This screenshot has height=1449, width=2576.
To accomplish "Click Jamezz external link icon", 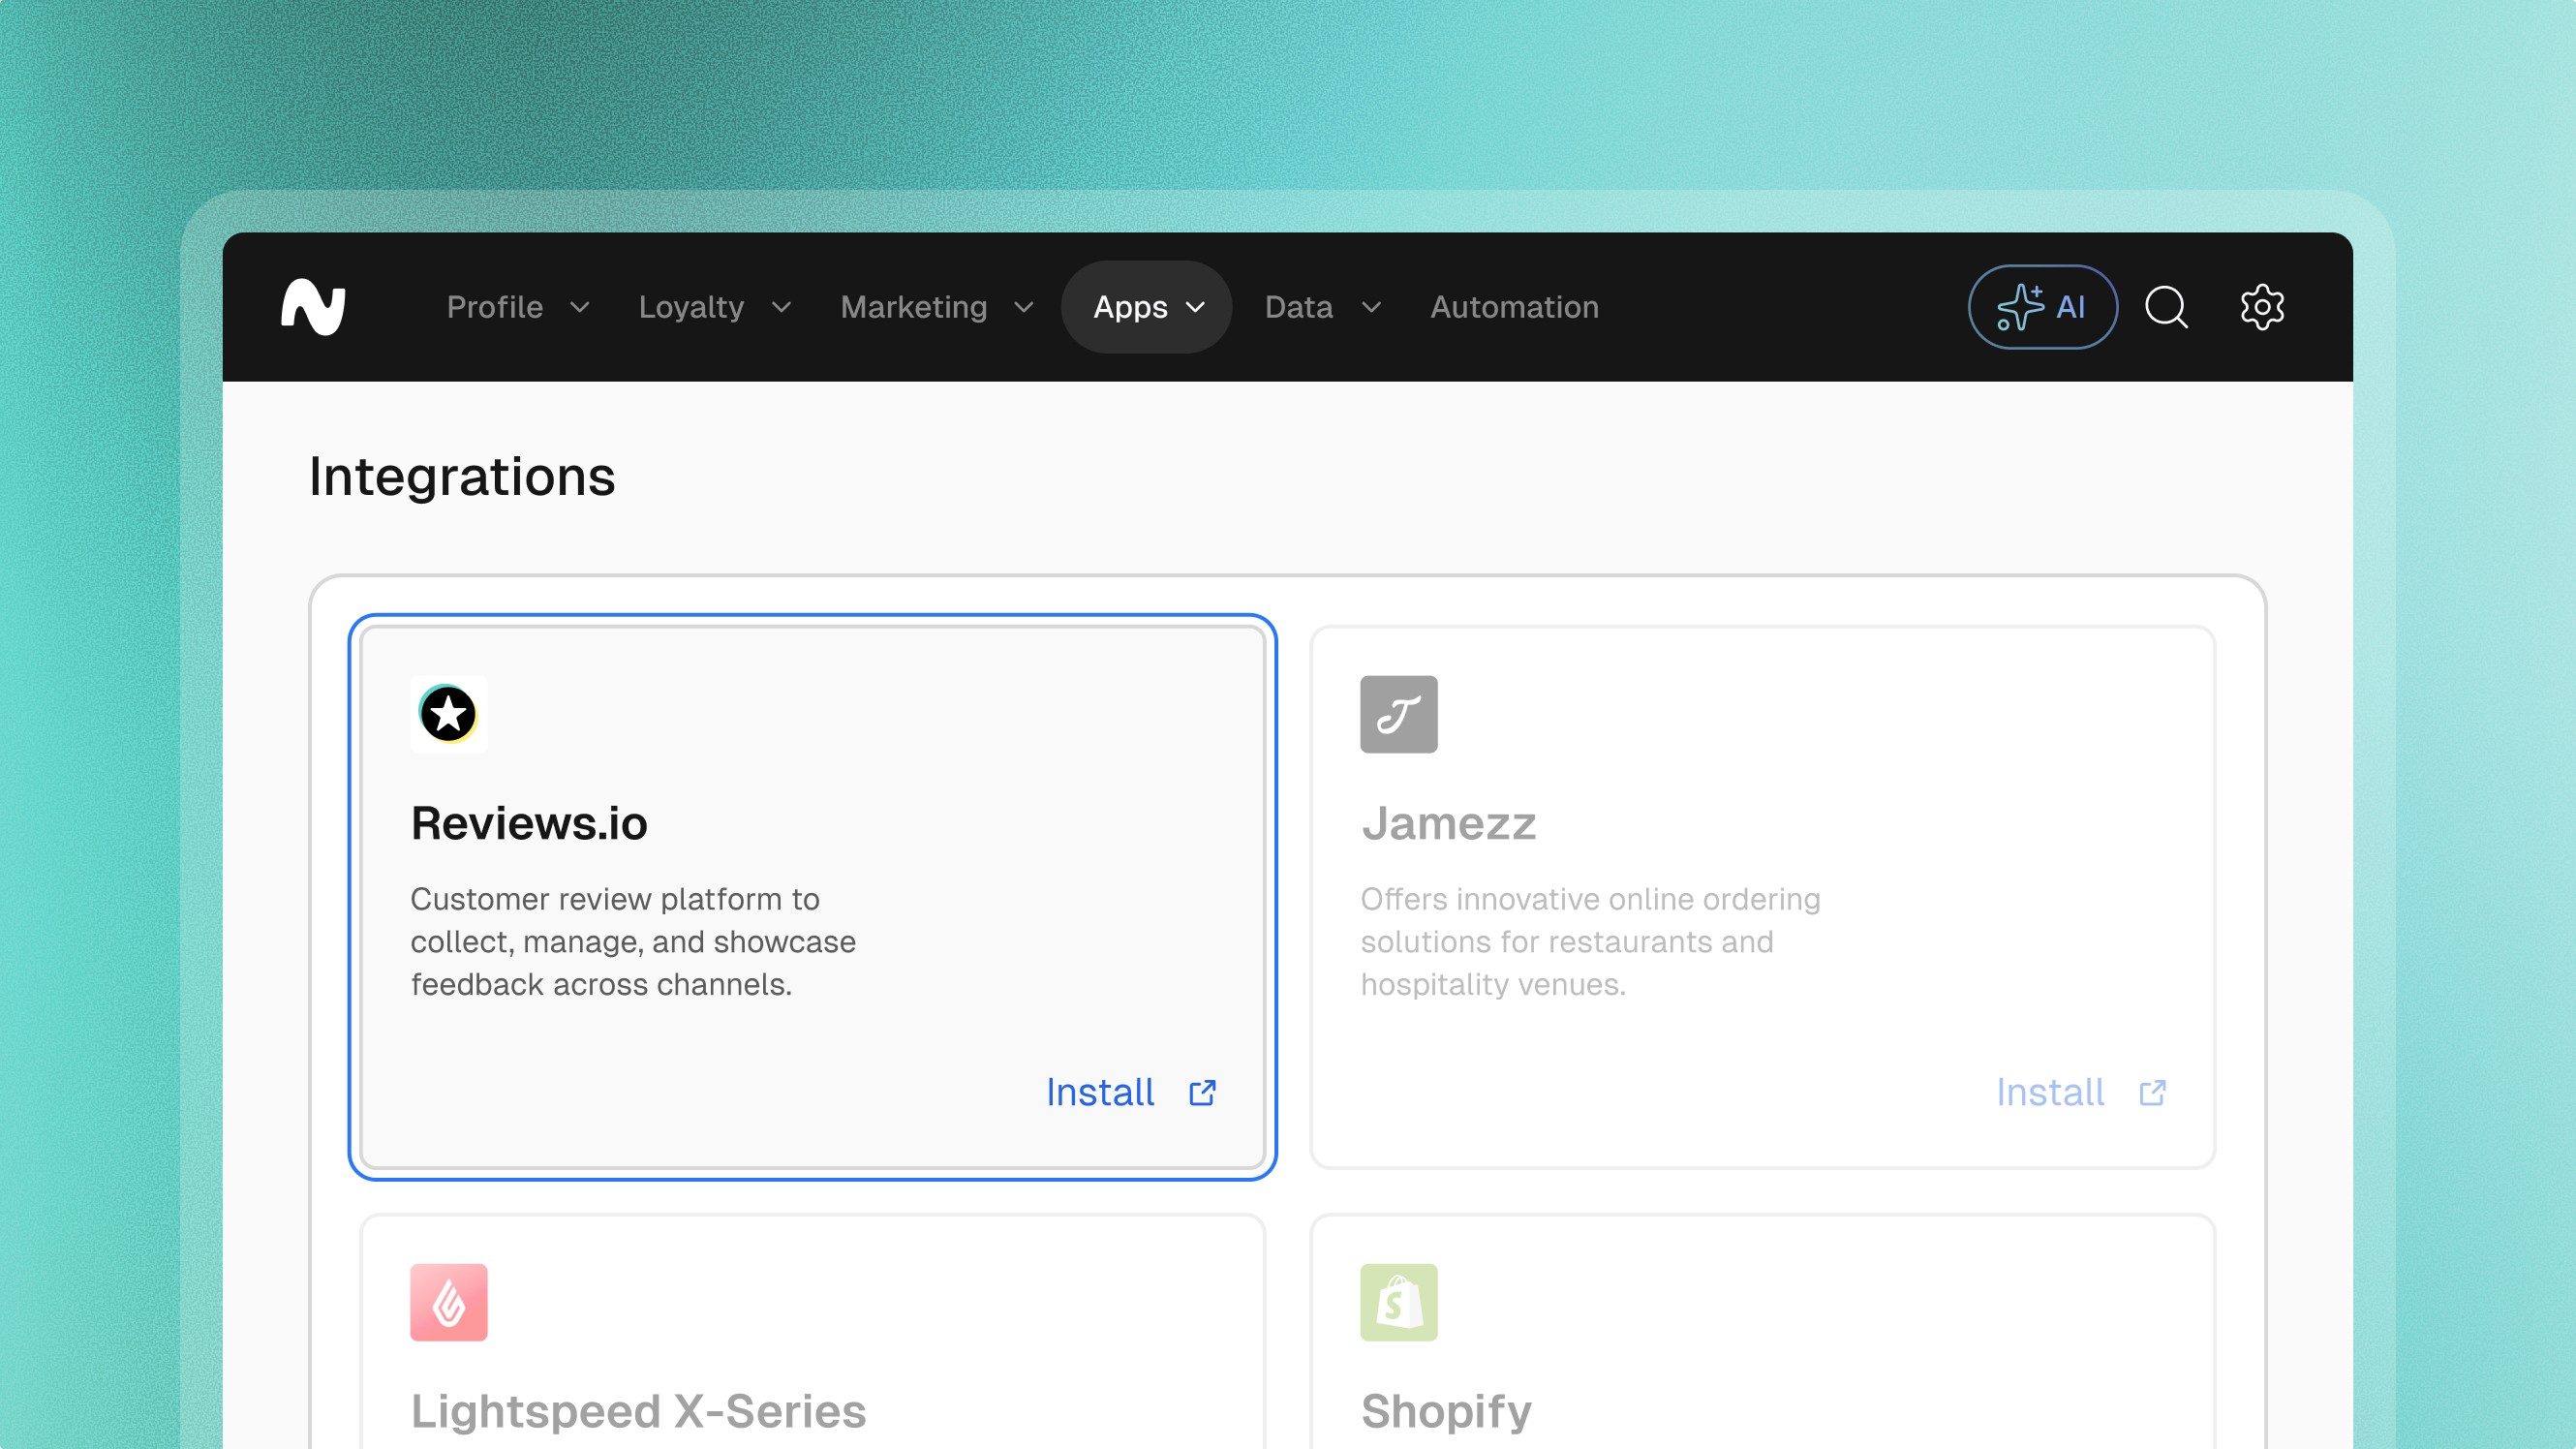I will click(2152, 1092).
